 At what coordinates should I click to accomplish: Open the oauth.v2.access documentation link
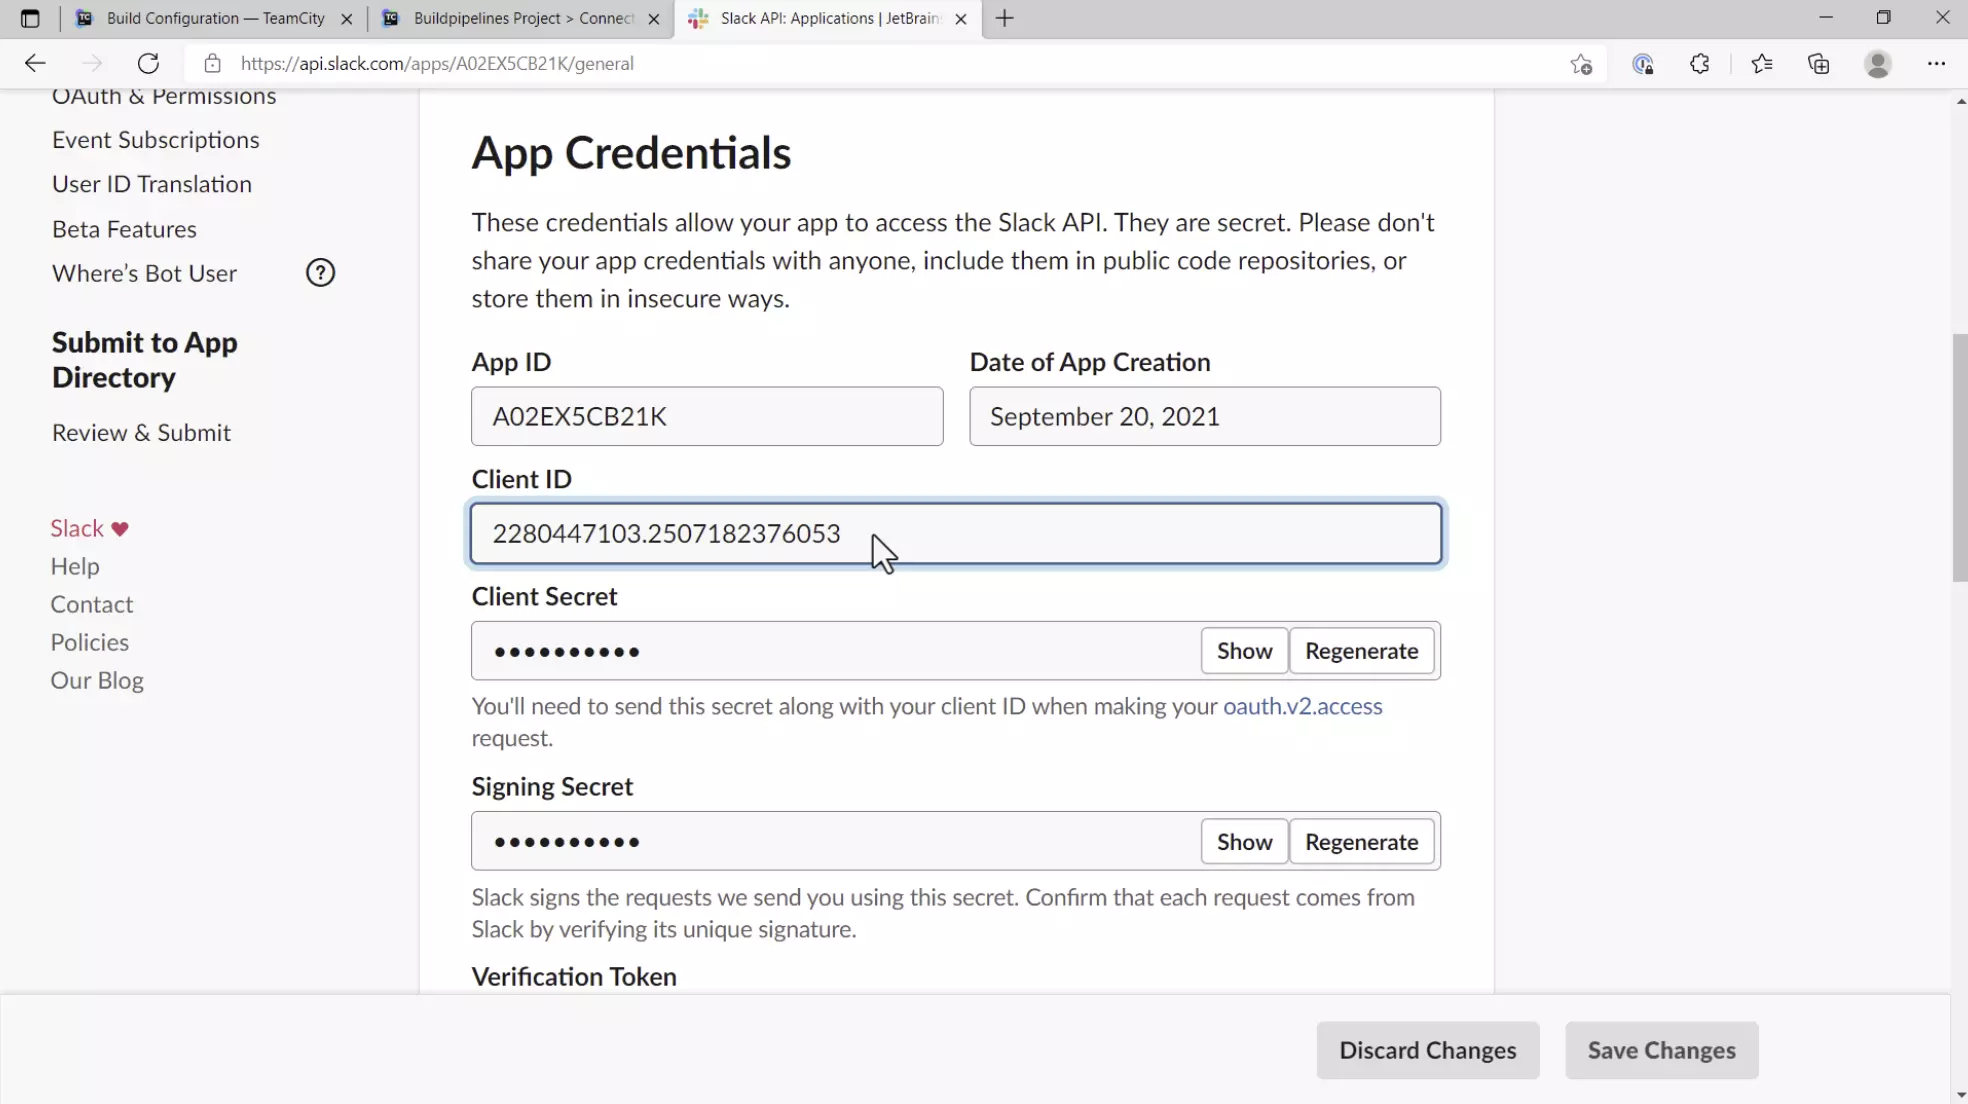(1303, 706)
